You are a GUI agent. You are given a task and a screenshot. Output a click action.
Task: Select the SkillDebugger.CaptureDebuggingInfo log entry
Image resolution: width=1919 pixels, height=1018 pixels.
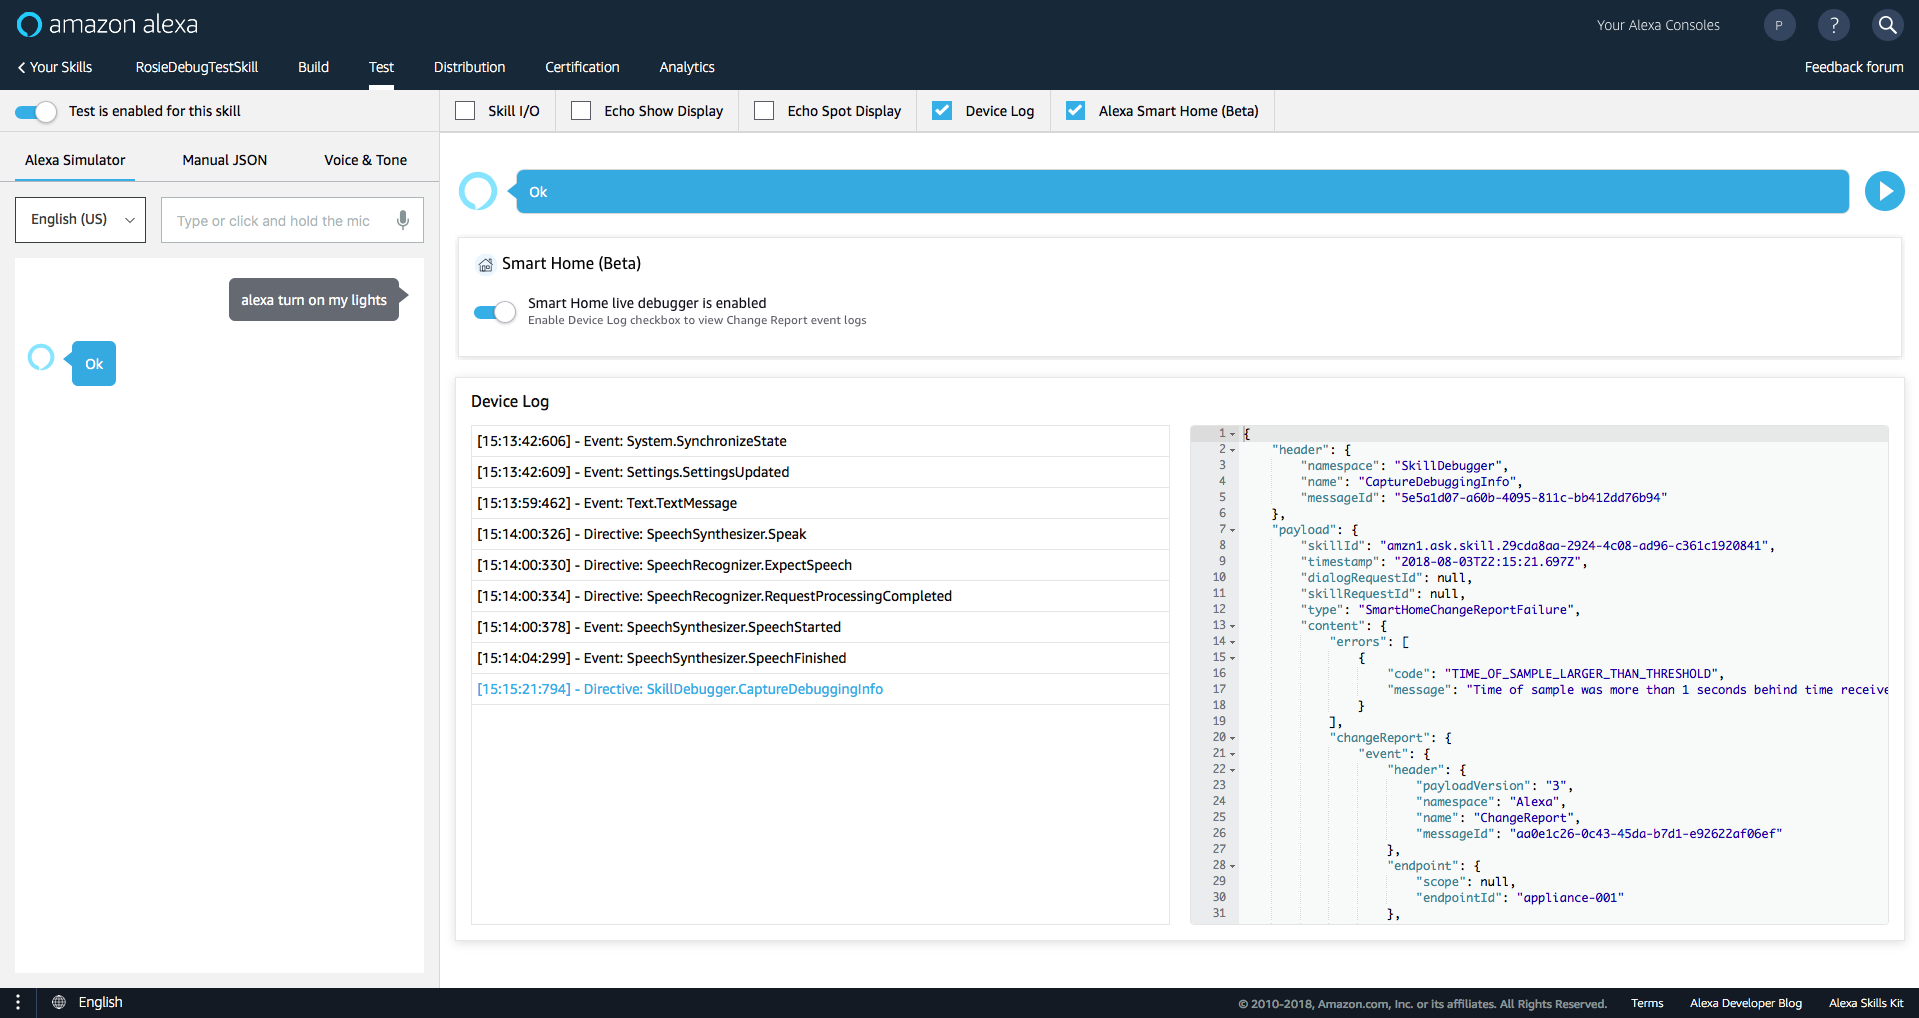point(680,689)
